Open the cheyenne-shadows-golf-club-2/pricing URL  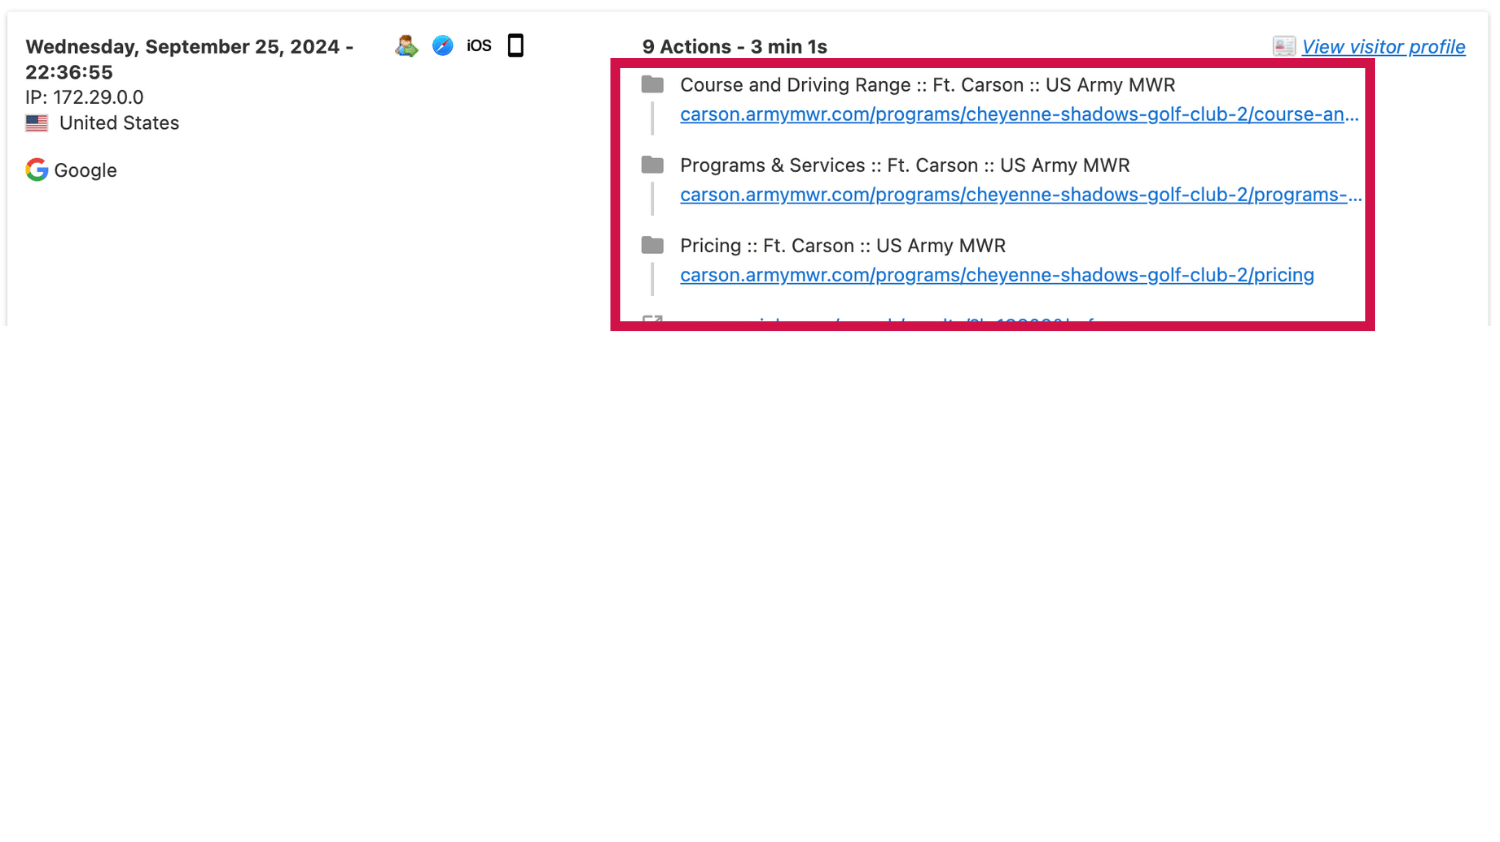tap(997, 274)
